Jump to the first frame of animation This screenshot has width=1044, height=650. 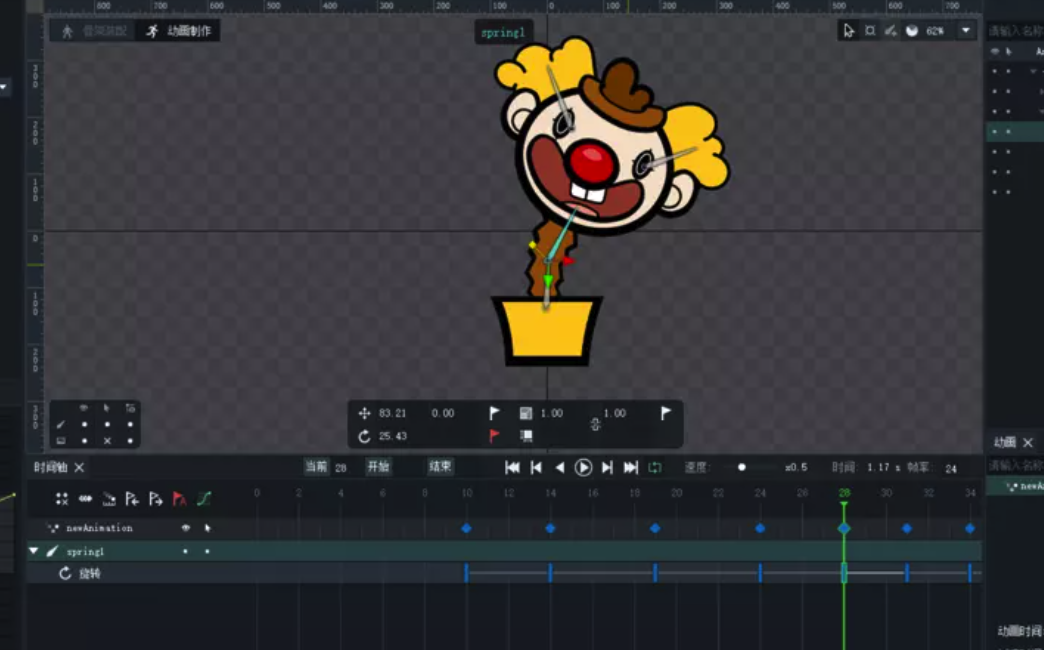(x=512, y=467)
